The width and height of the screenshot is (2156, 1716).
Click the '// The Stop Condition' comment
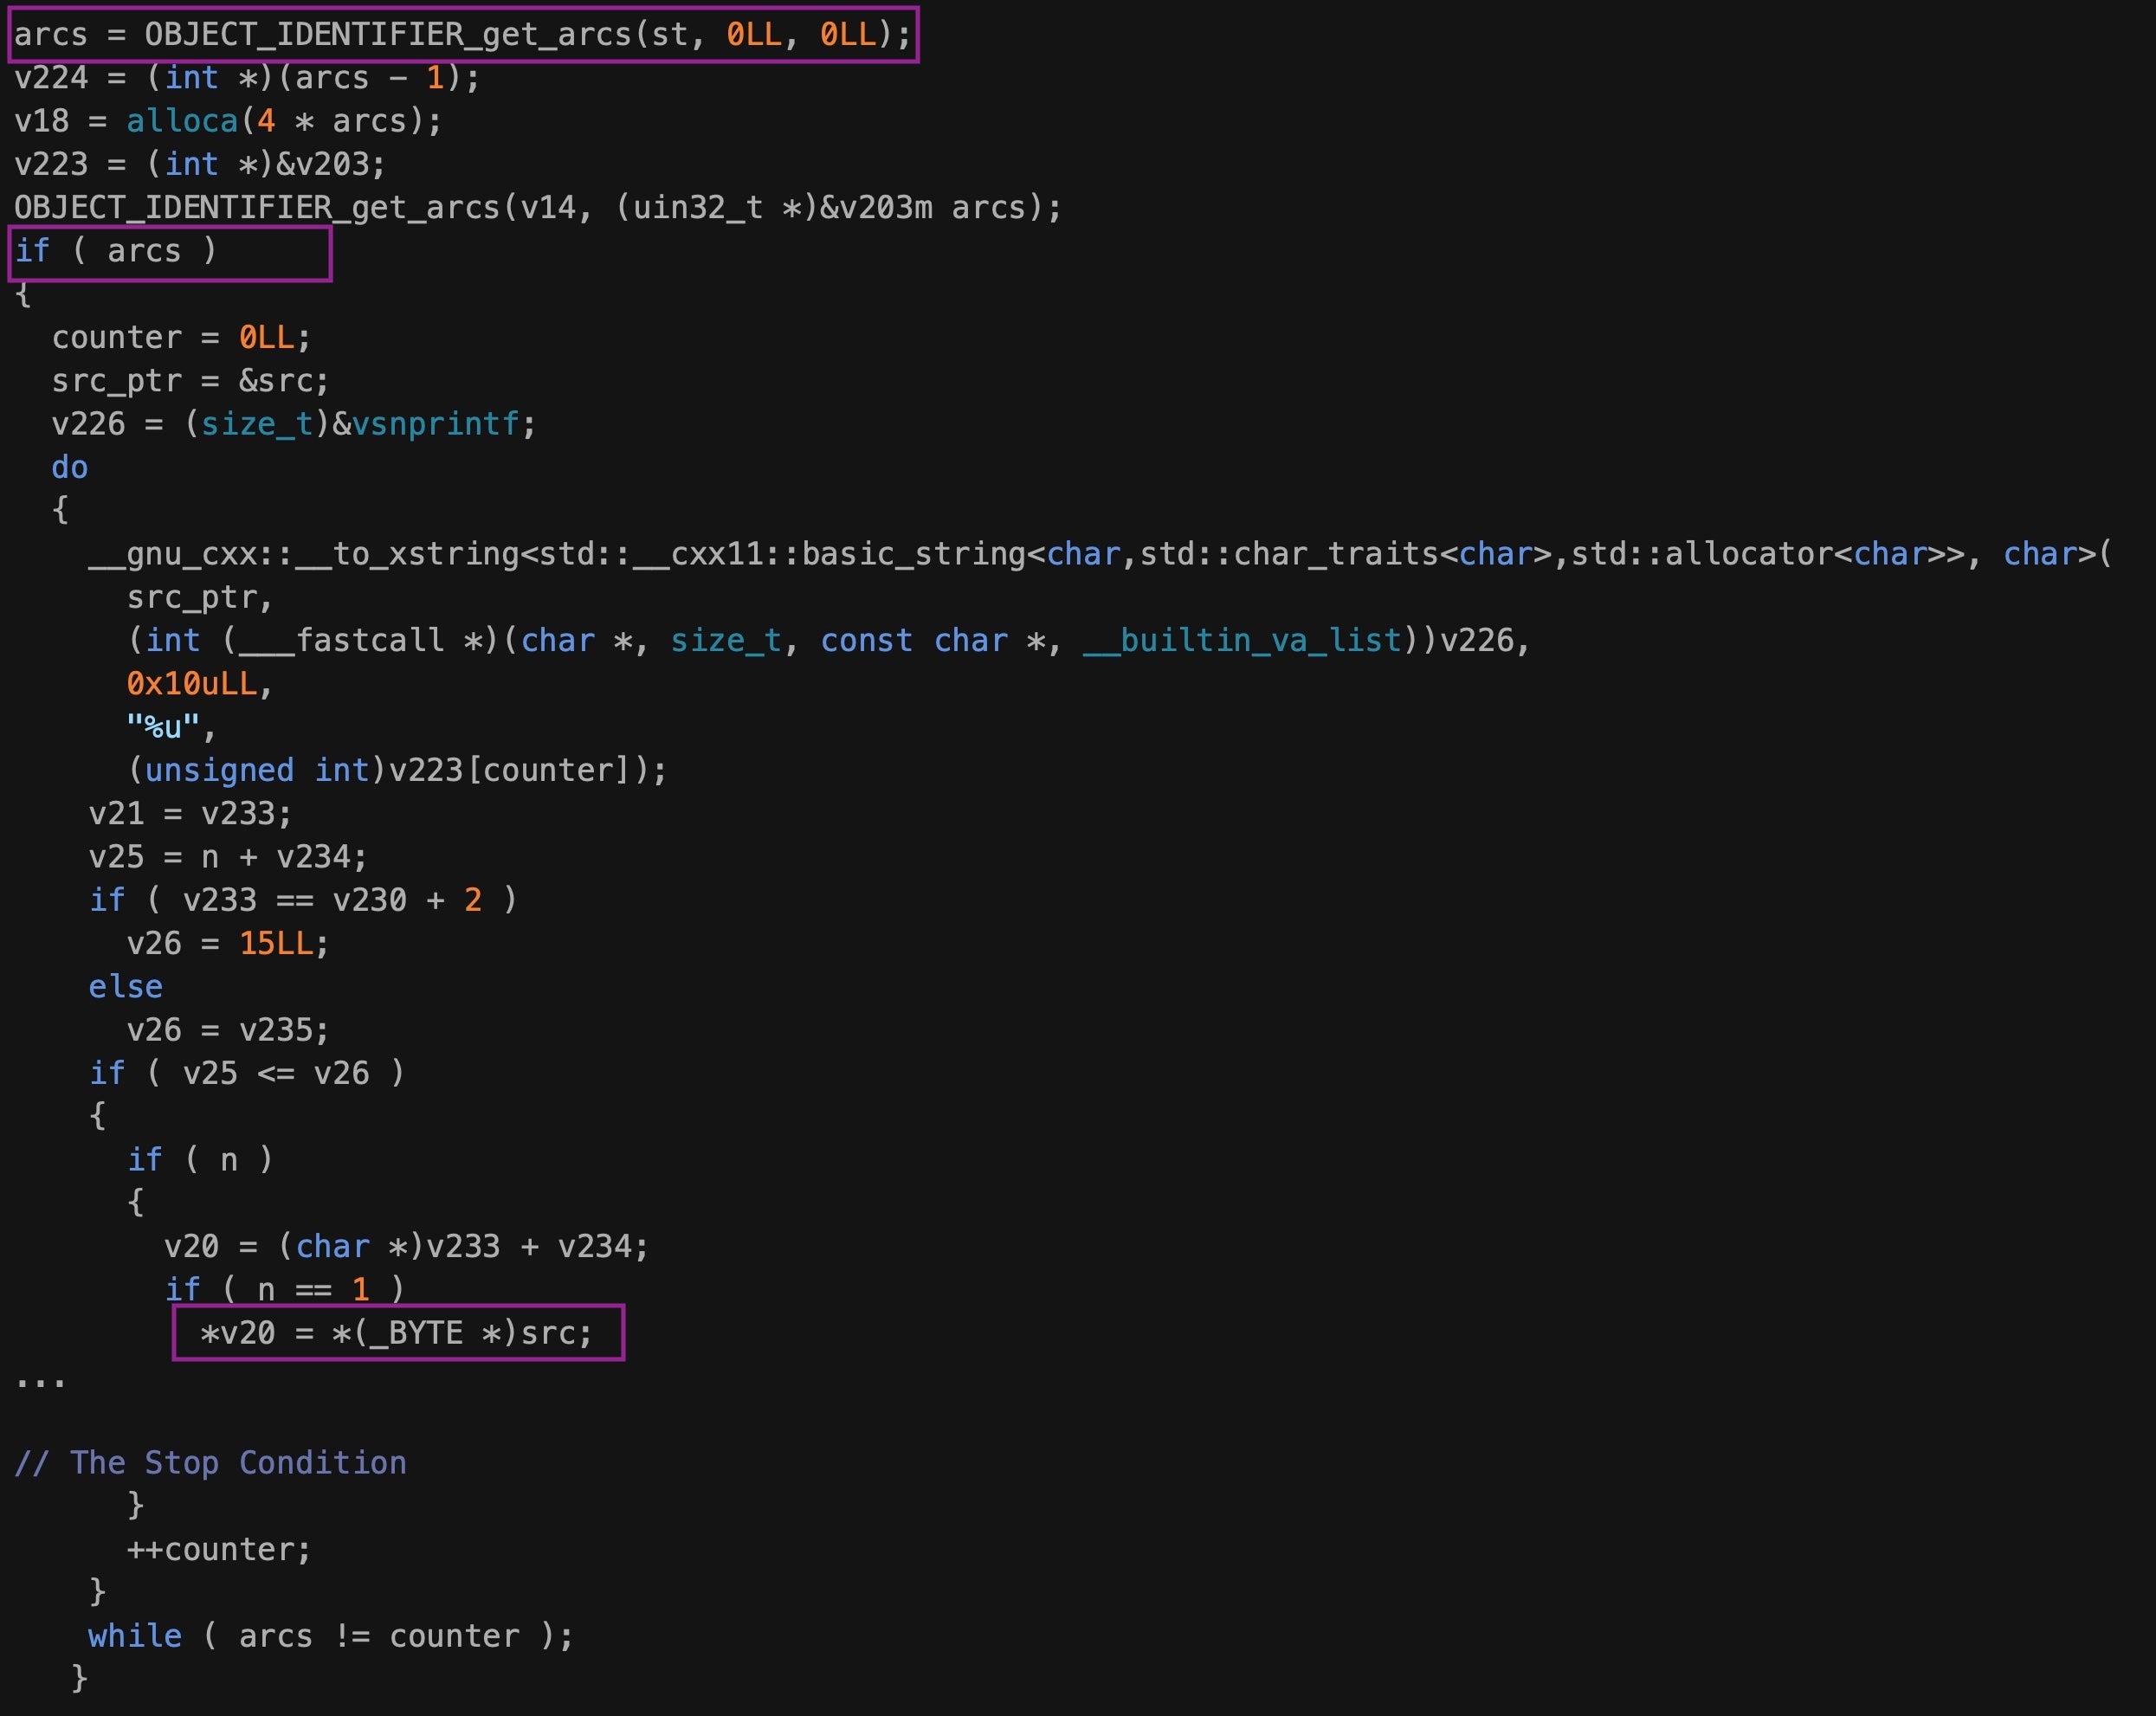[211, 1463]
